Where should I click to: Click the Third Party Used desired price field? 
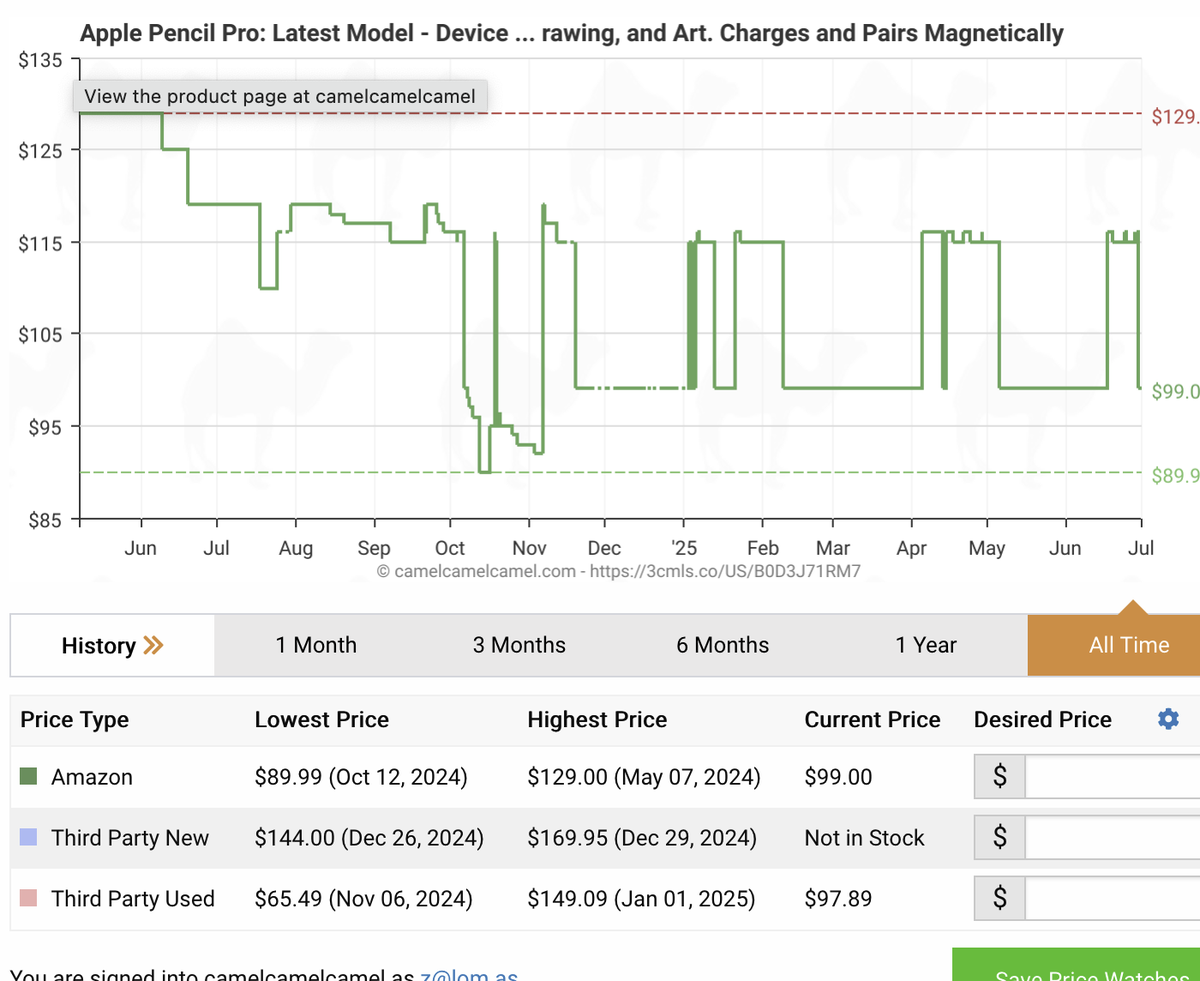click(x=1112, y=899)
